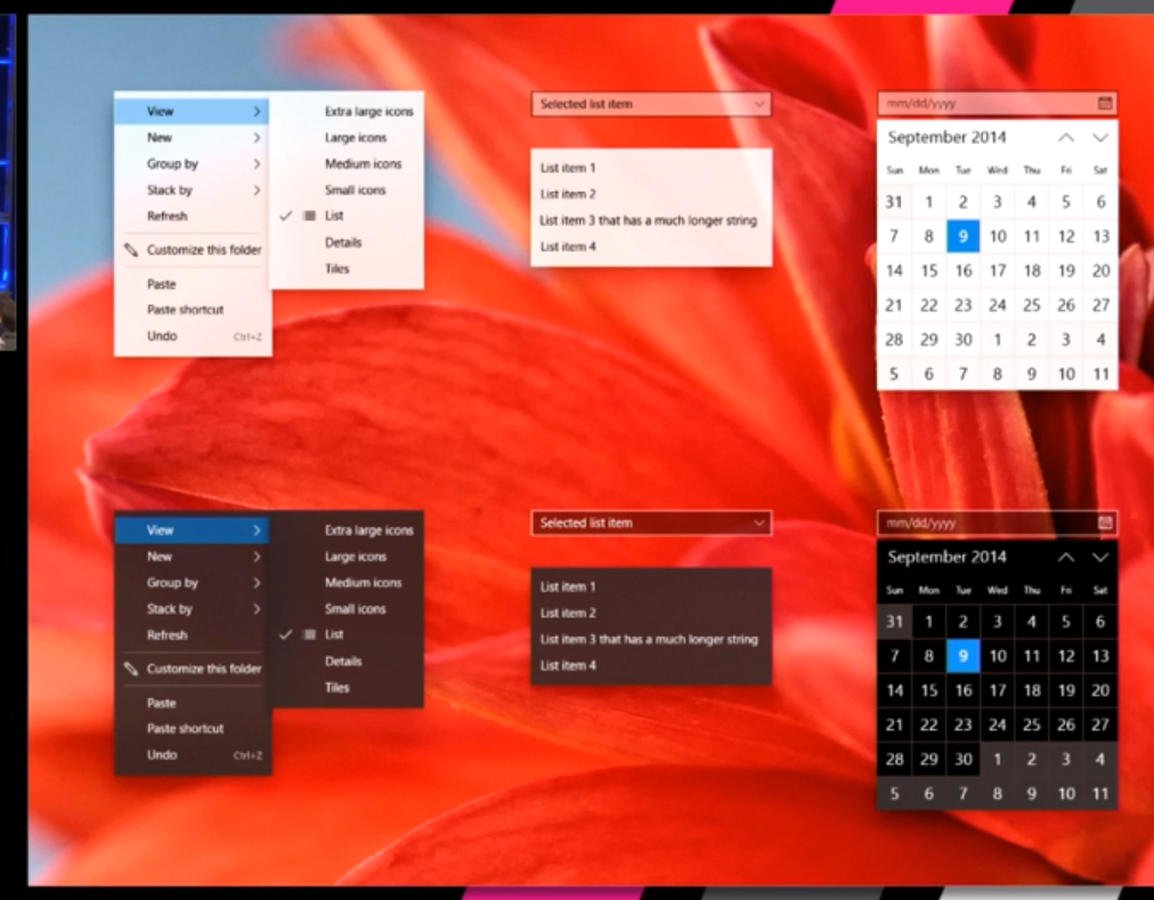The height and width of the screenshot is (900, 1154).
Task: Click September 2014 header in light calendar
Action: (946, 138)
